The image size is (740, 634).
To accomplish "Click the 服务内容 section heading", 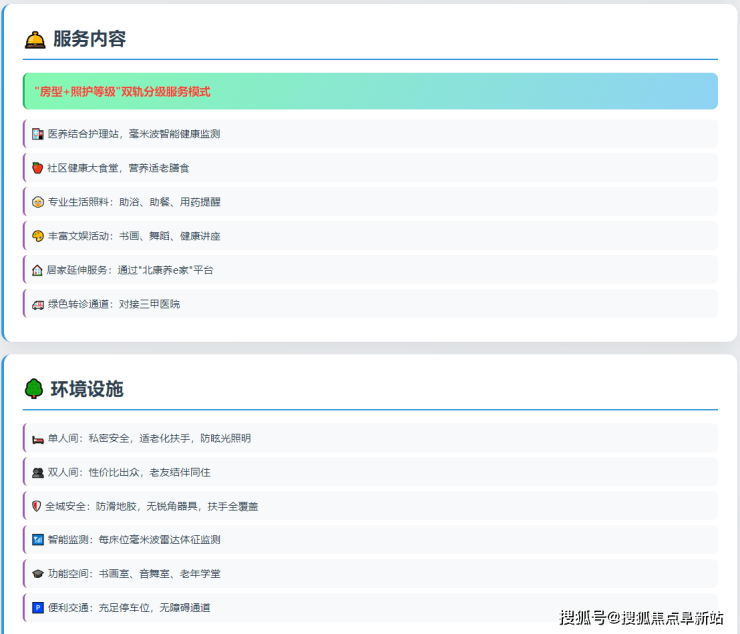I will pyautogui.click(x=89, y=40).
